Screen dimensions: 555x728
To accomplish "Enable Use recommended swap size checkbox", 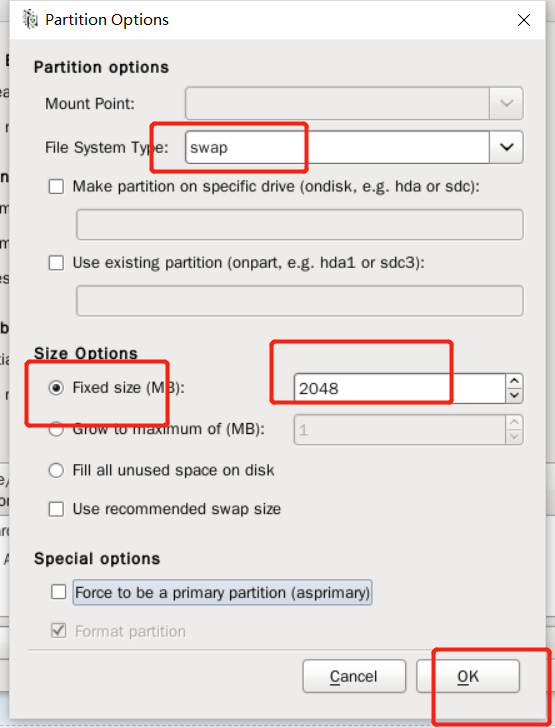I will point(56,509).
